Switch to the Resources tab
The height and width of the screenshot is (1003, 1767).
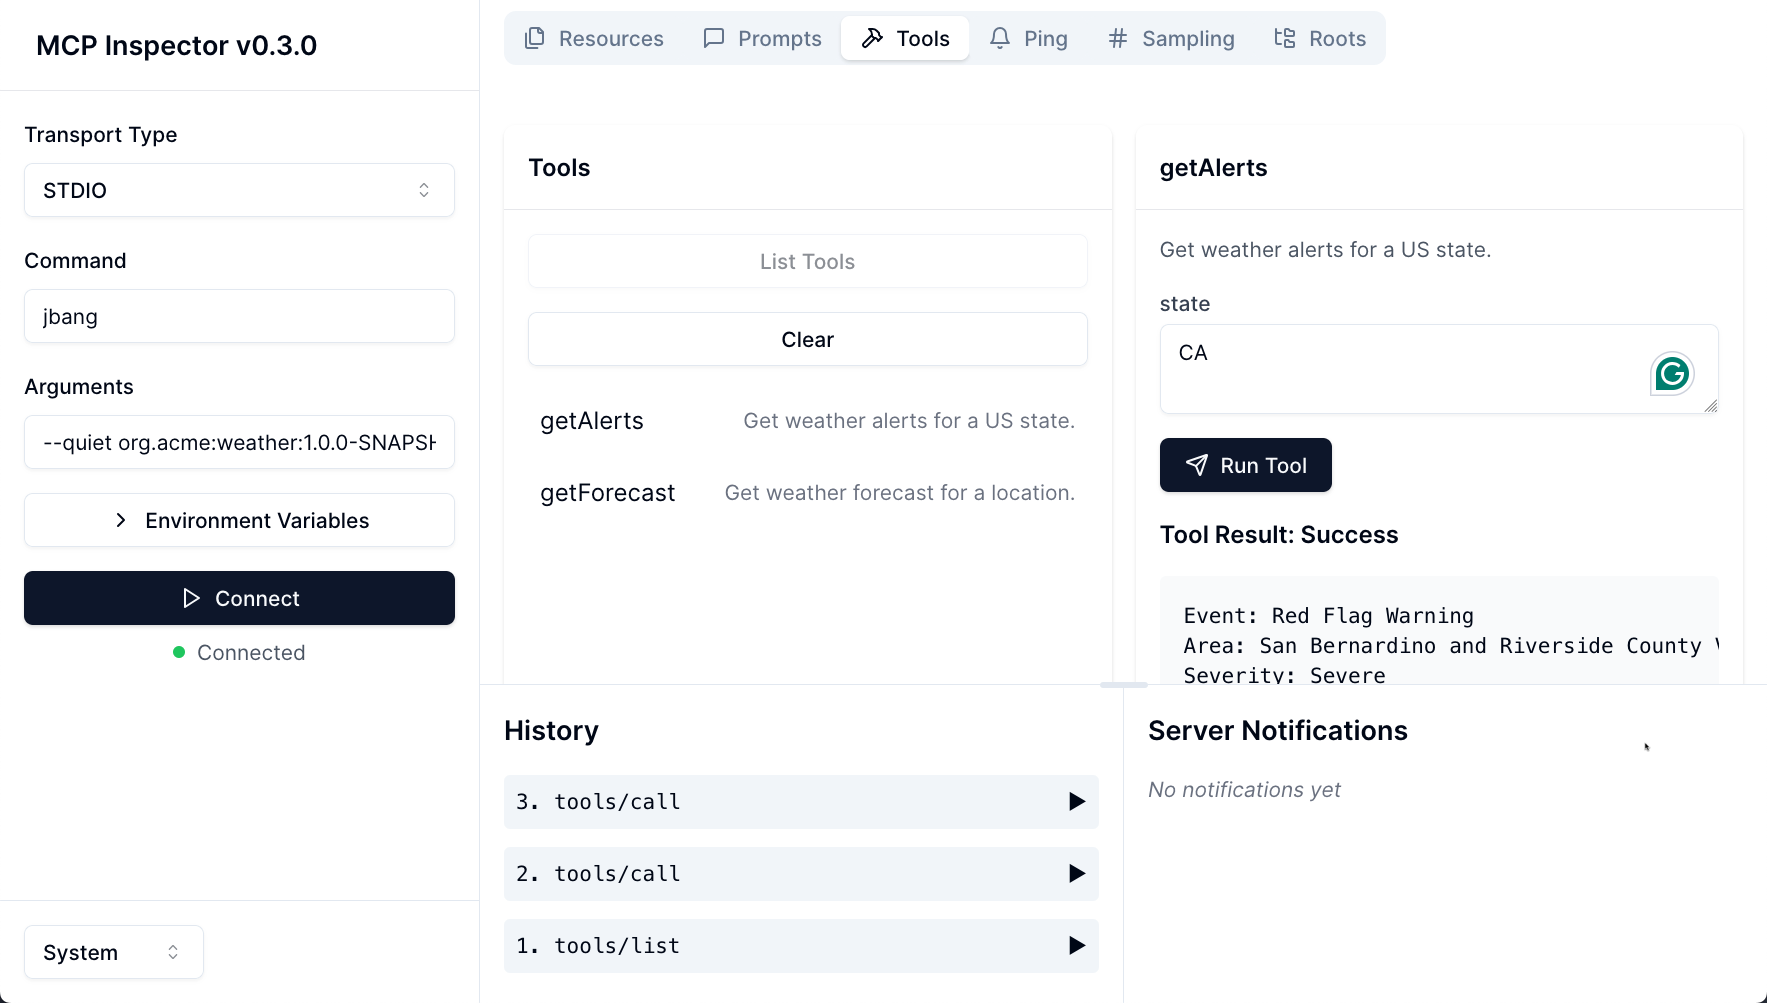click(594, 38)
